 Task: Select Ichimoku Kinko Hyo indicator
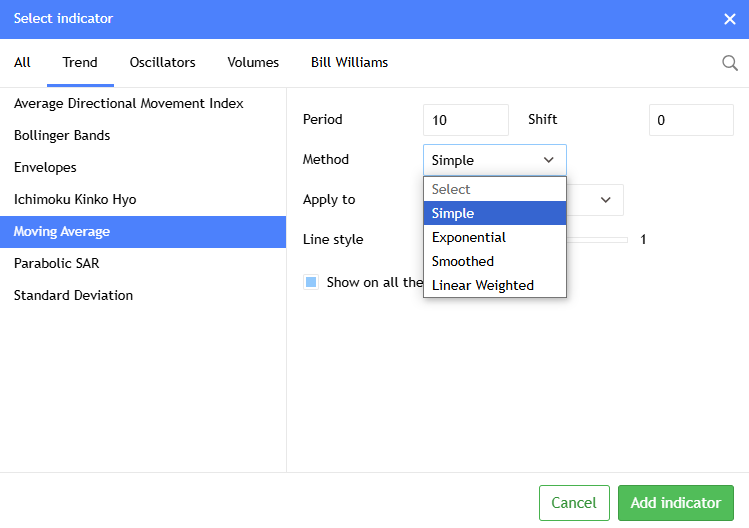[x=143, y=200]
